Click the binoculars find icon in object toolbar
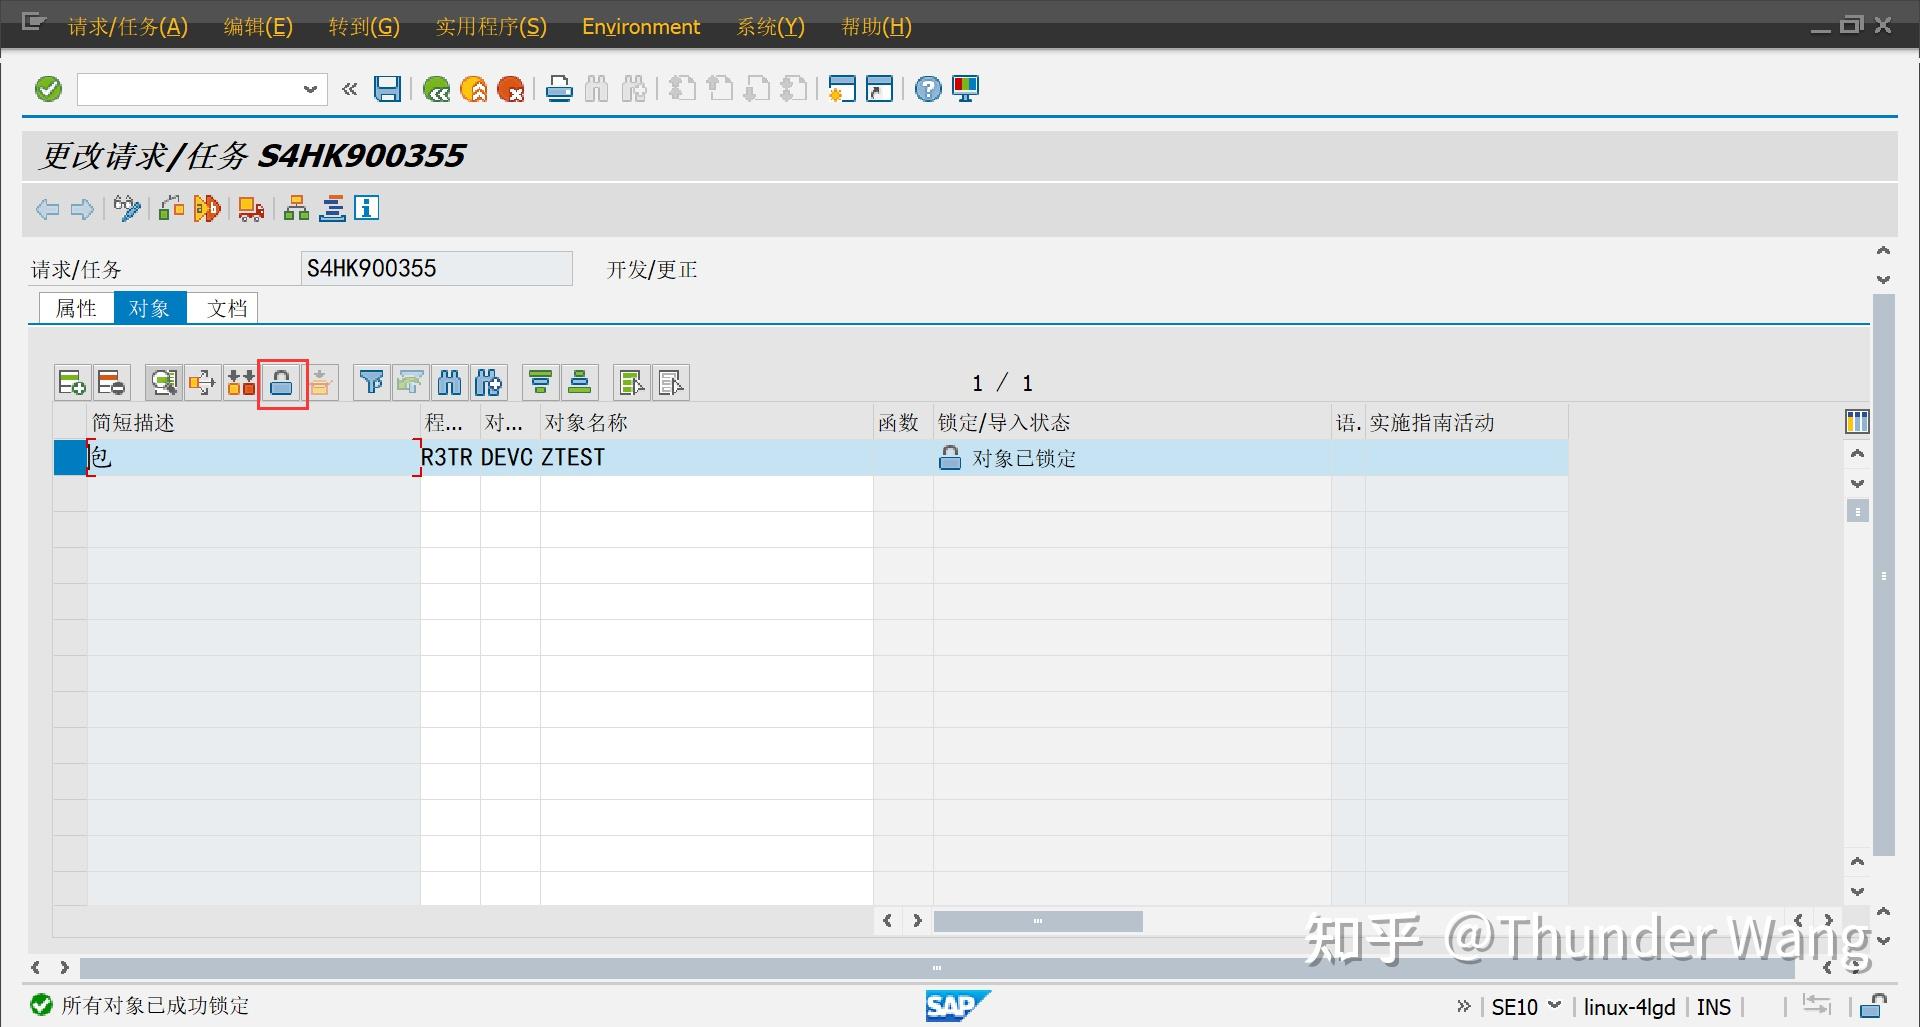This screenshot has width=1920, height=1027. 450,382
